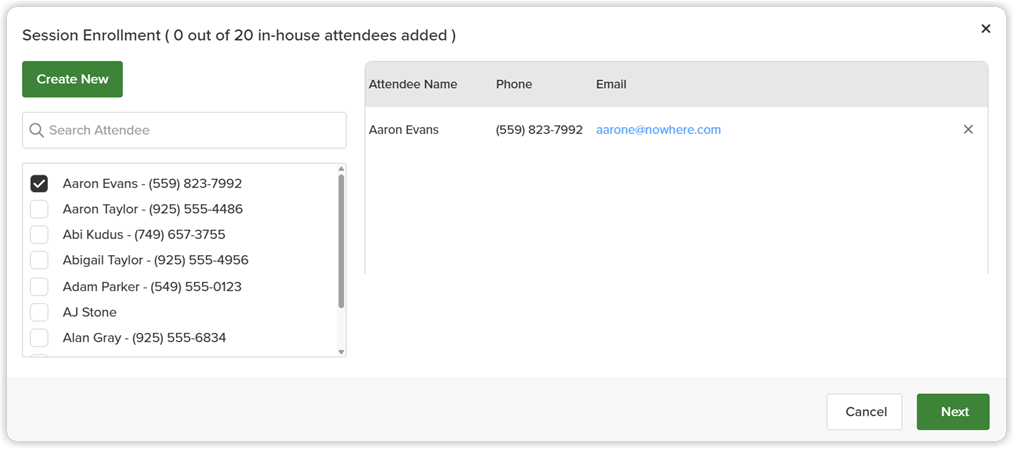Screen dimensions: 1015x449
Task: Click the list scroll-up arrow
Action: [x=341, y=169]
